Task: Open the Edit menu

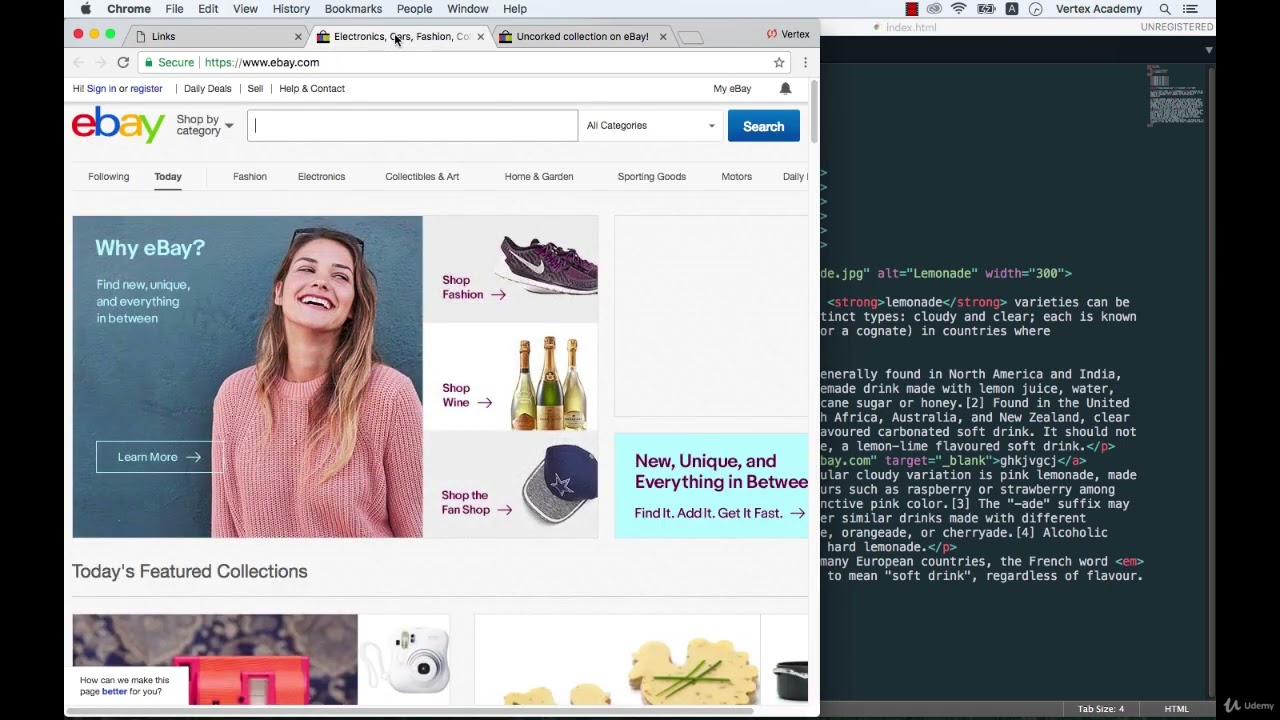Action: point(208,9)
